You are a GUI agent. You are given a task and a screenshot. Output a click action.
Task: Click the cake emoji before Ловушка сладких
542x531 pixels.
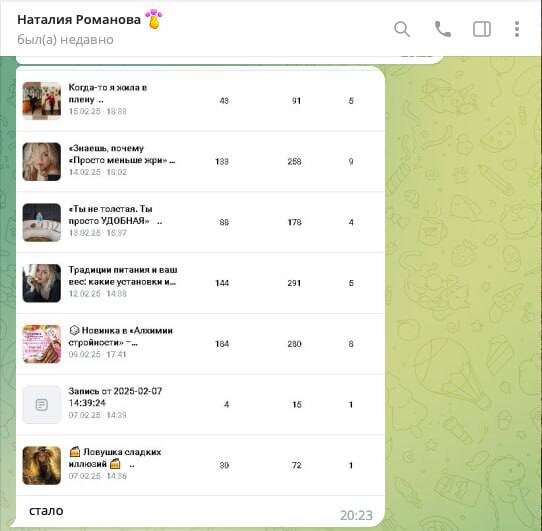[75, 451]
